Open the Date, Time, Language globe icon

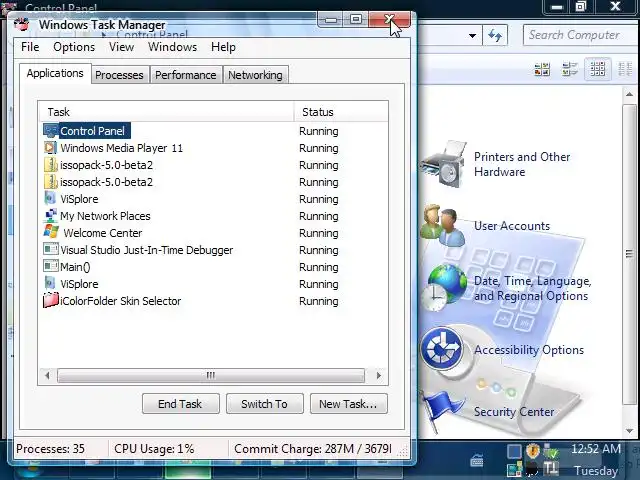tap(446, 287)
